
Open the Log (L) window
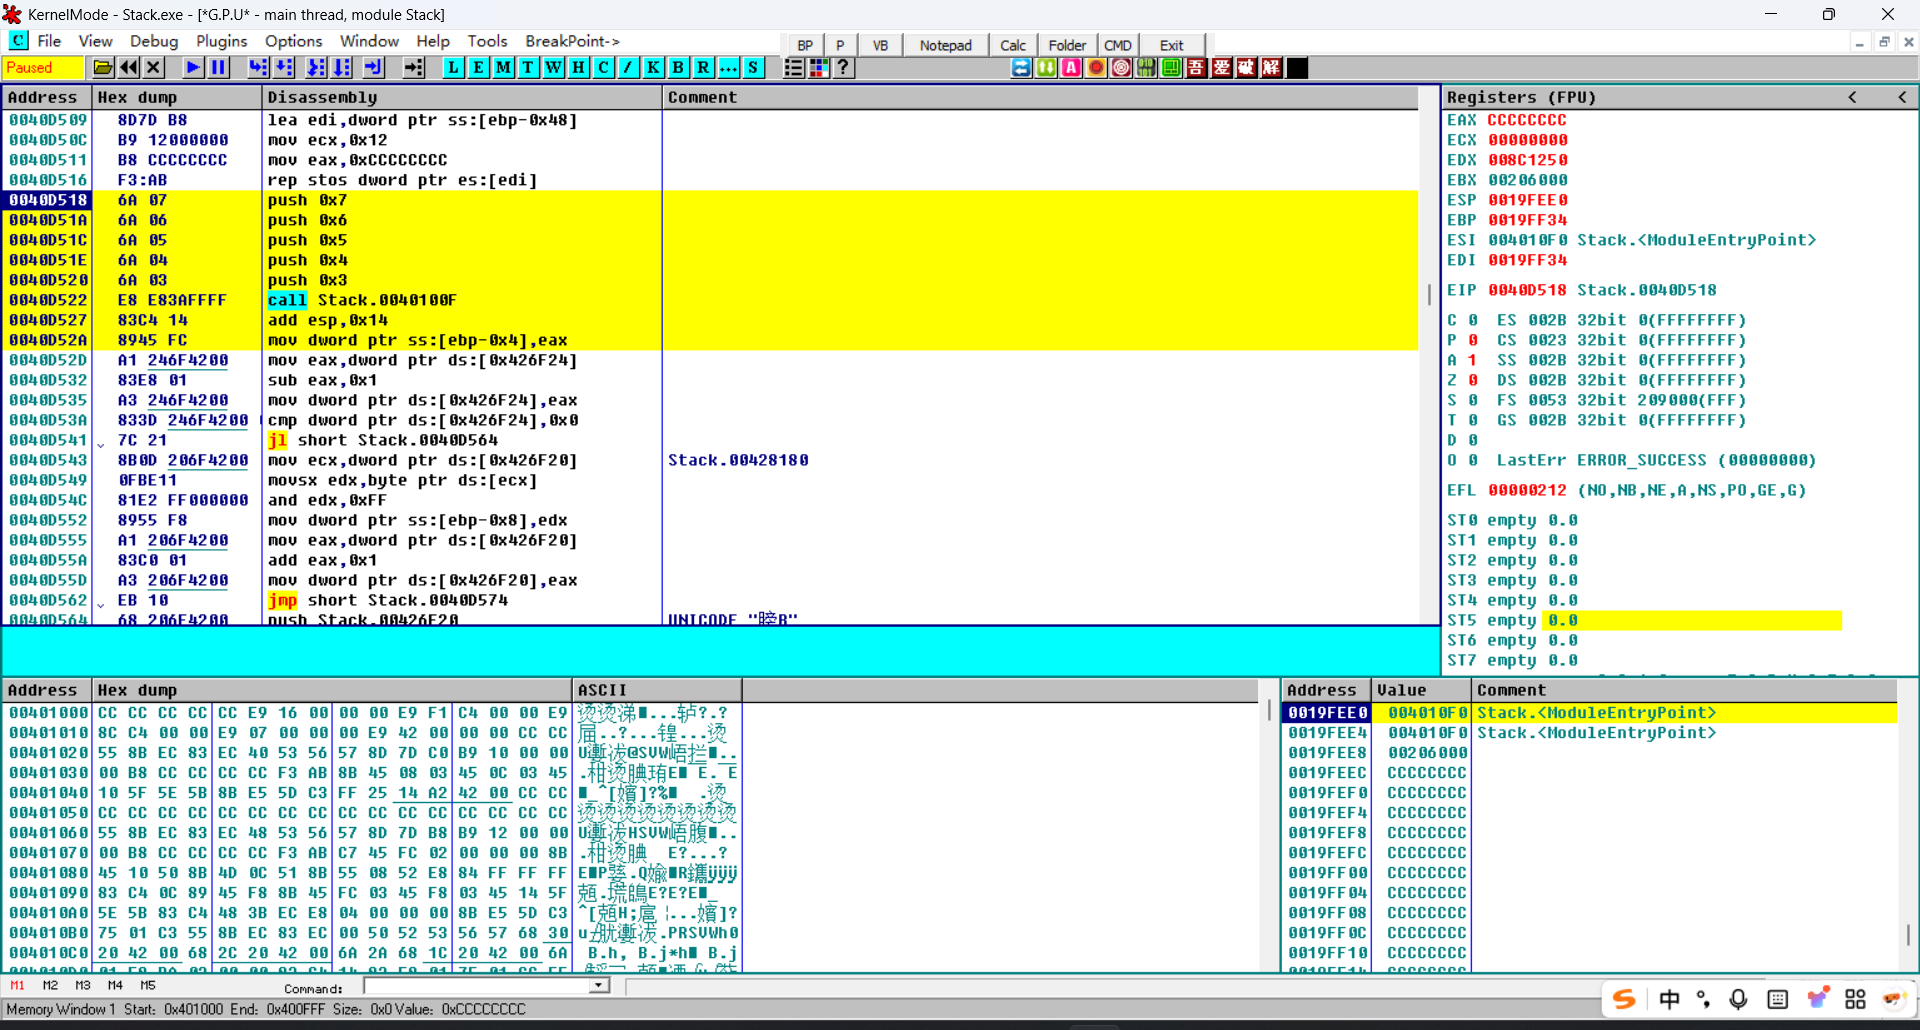[x=453, y=68]
